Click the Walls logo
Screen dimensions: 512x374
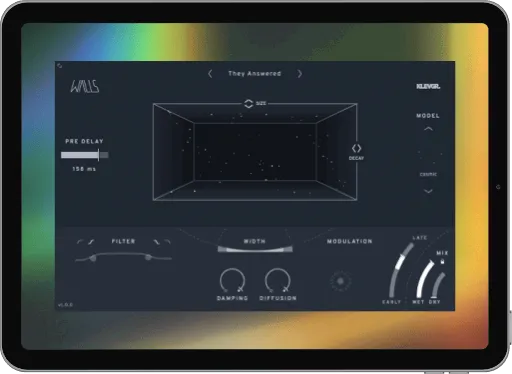pos(85,86)
